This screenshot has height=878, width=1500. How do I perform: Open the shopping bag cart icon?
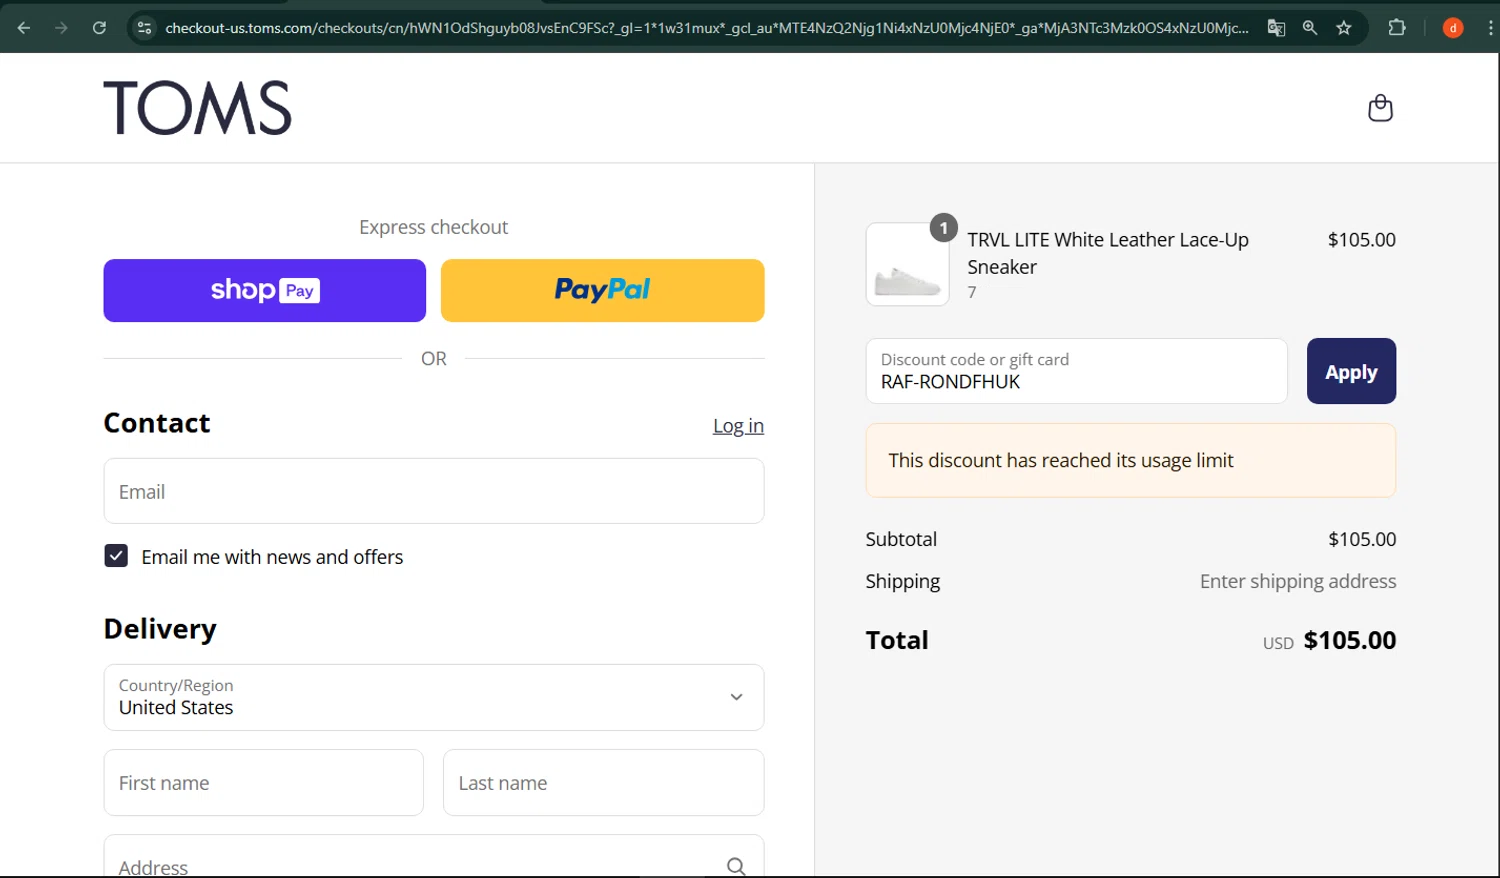pyautogui.click(x=1380, y=108)
